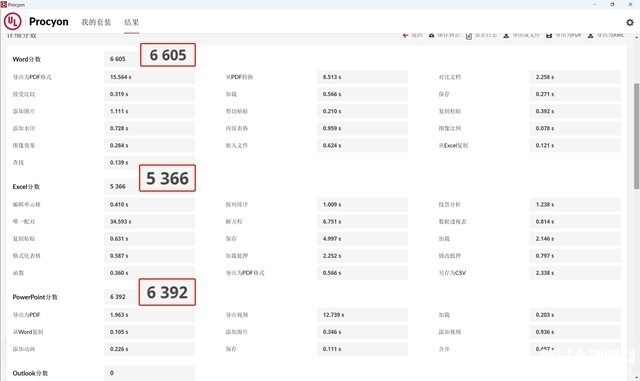Click the small 5 366 Excel score field
This screenshot has height=381, width=640.
(x=122, y=186)
